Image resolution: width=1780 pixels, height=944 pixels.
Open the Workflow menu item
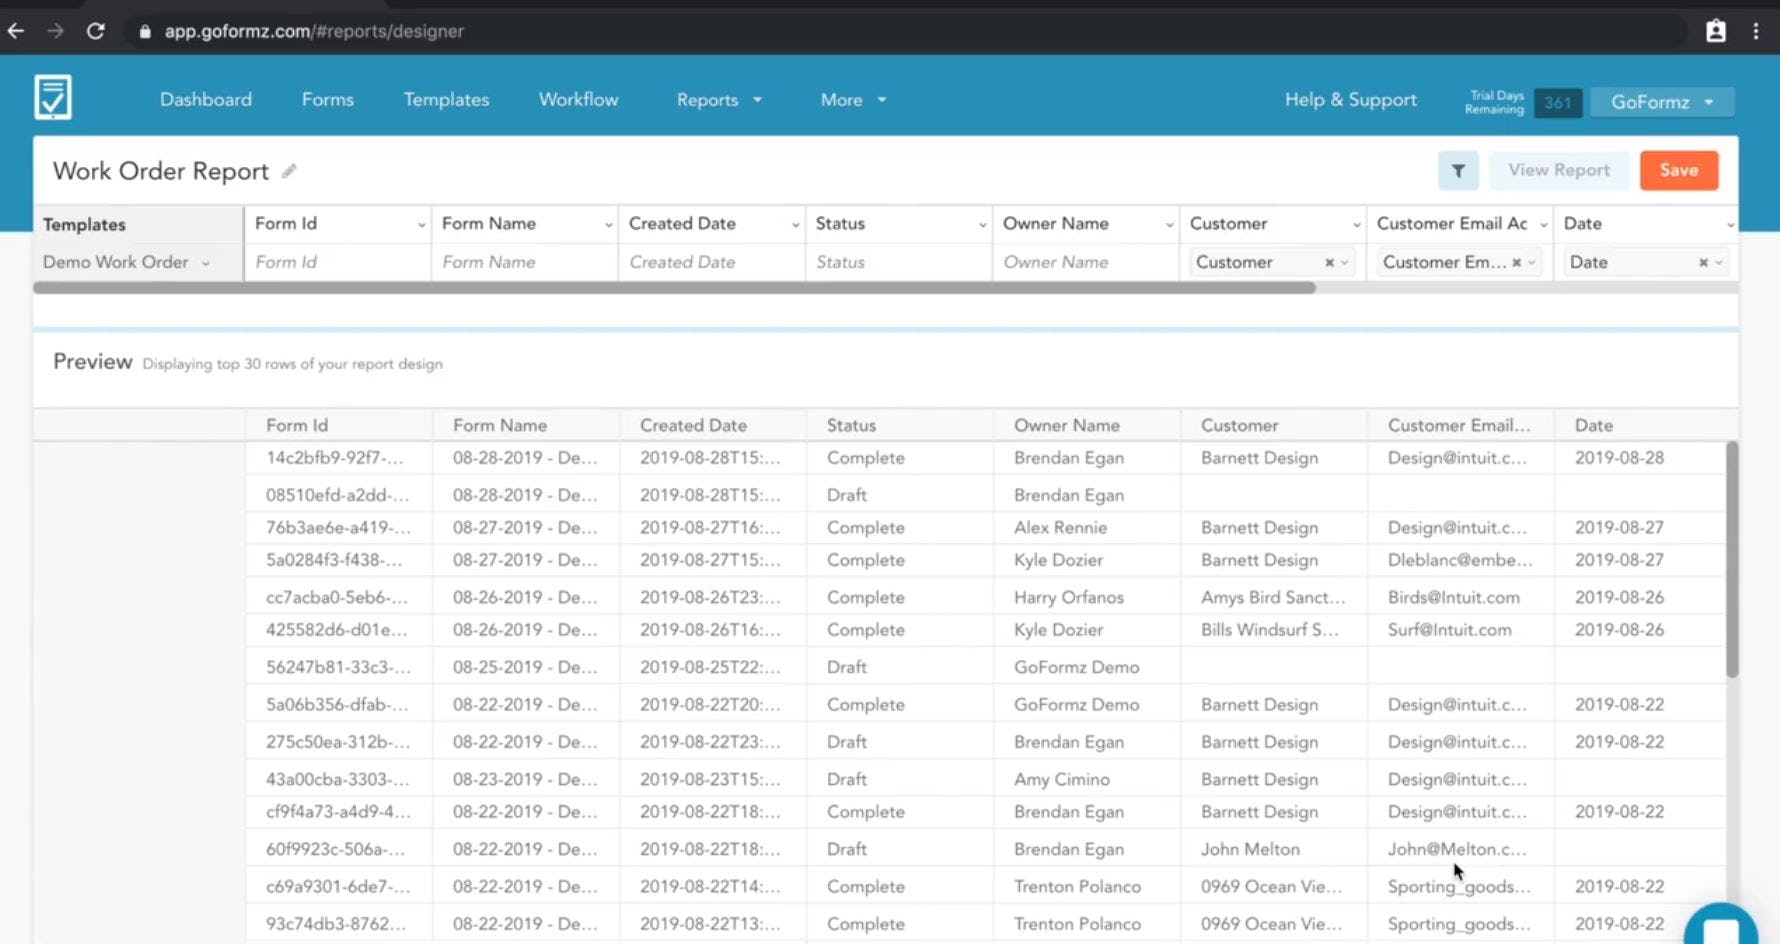(578, 99)
